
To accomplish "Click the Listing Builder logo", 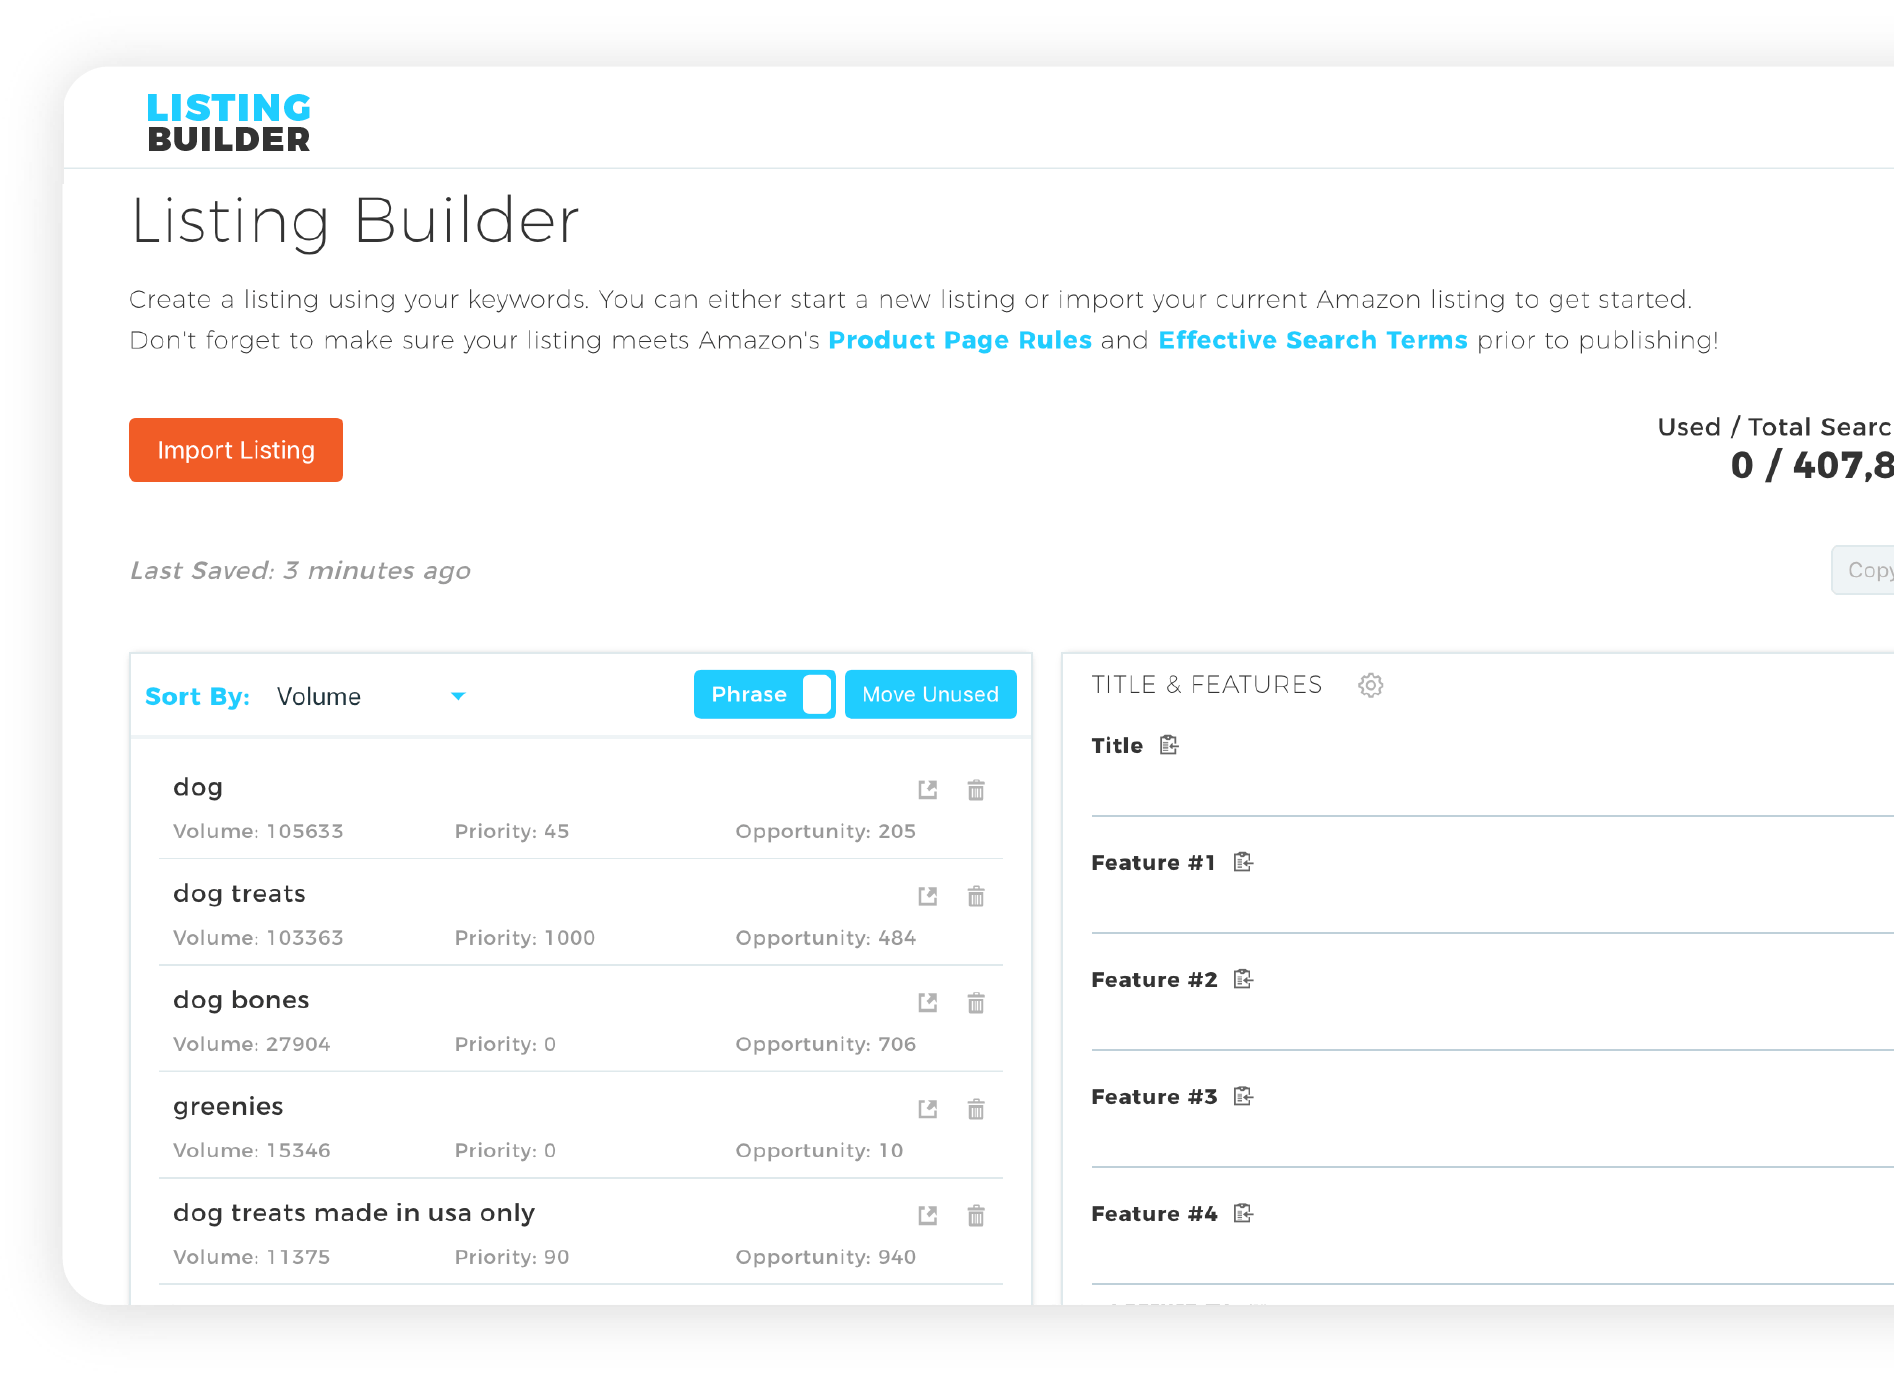I will (x=229, y=122).
